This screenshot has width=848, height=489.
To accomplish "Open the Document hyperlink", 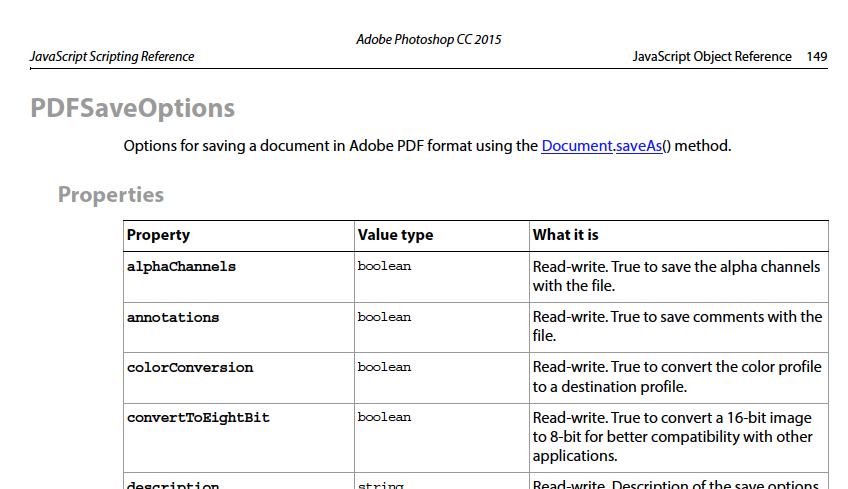I will pos(577,146).
